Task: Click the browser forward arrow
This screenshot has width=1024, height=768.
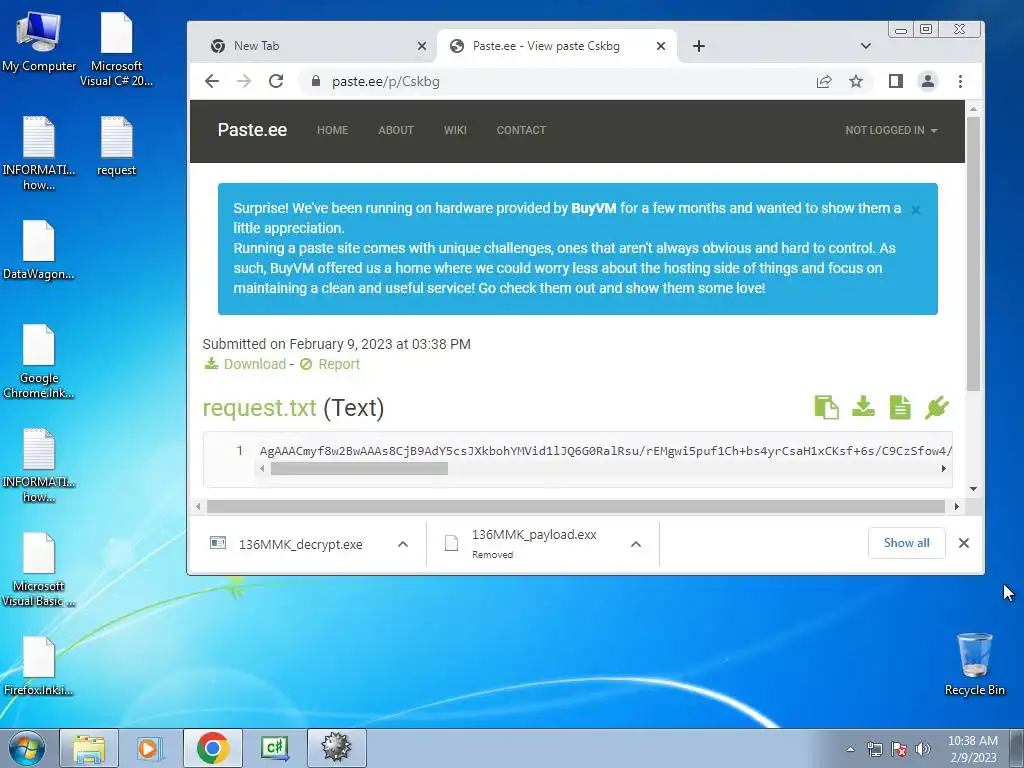Action: click(244, 81)
